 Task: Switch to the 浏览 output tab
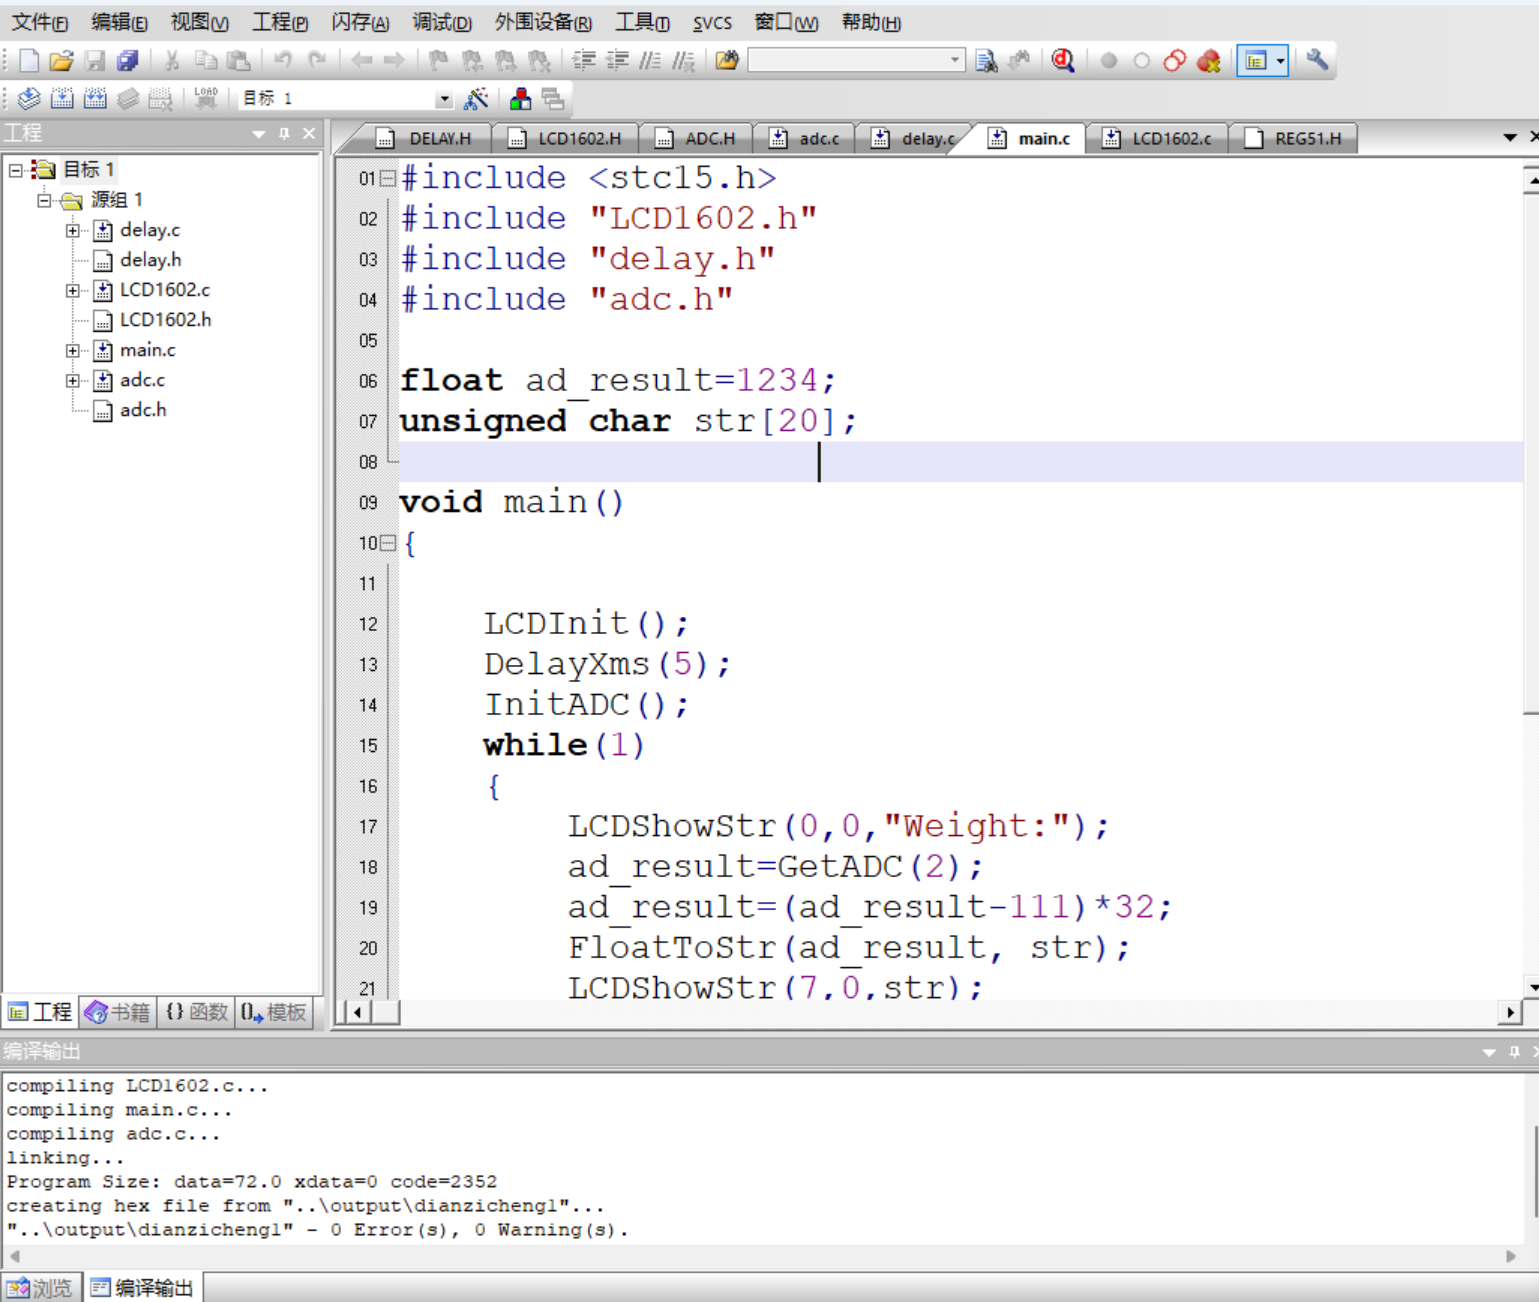(x=40, y=1287)
